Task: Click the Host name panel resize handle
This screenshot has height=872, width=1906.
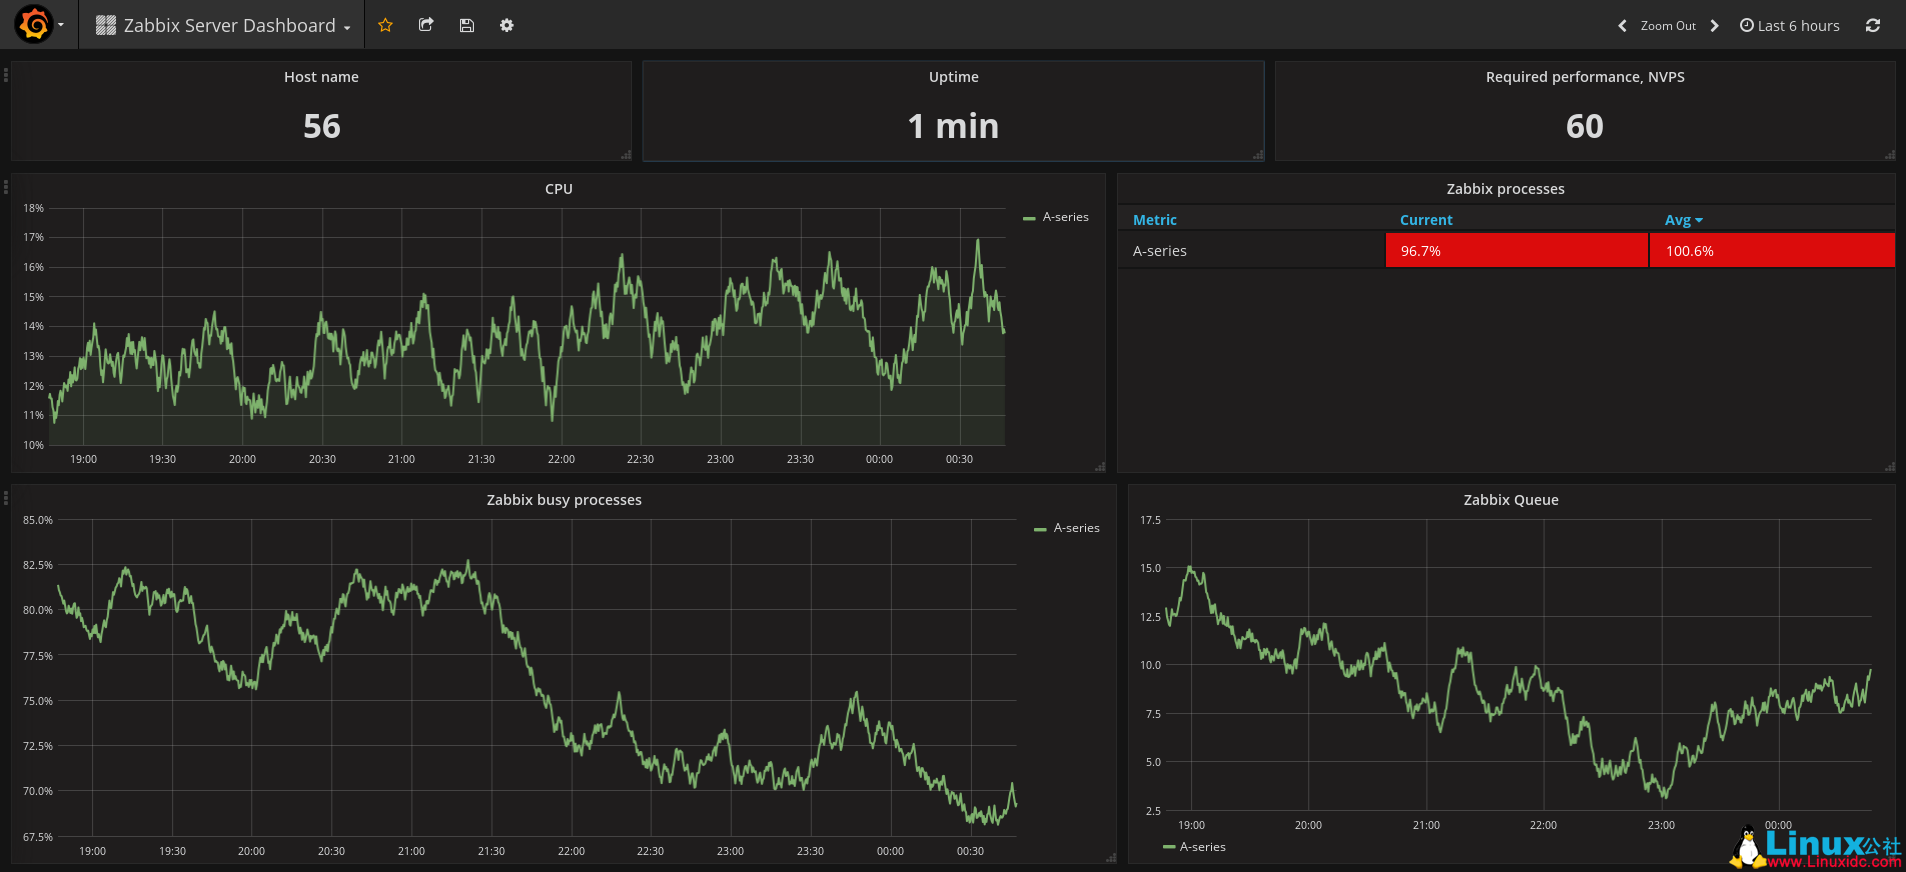Action: click(x=626, y=155)
